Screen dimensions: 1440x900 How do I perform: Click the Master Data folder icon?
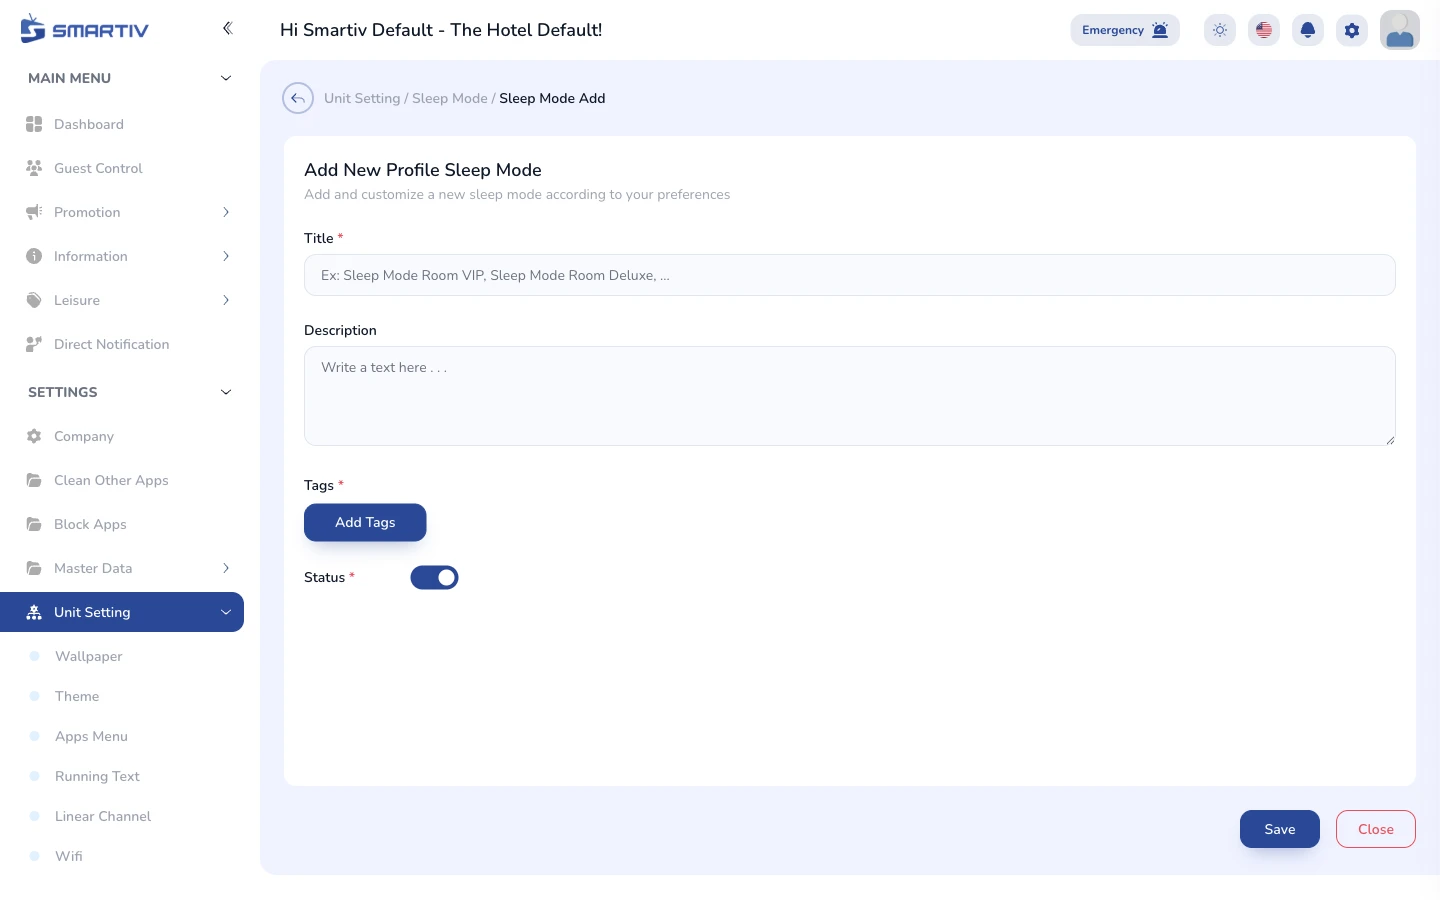pyautogui.click(x=34, y=568)
